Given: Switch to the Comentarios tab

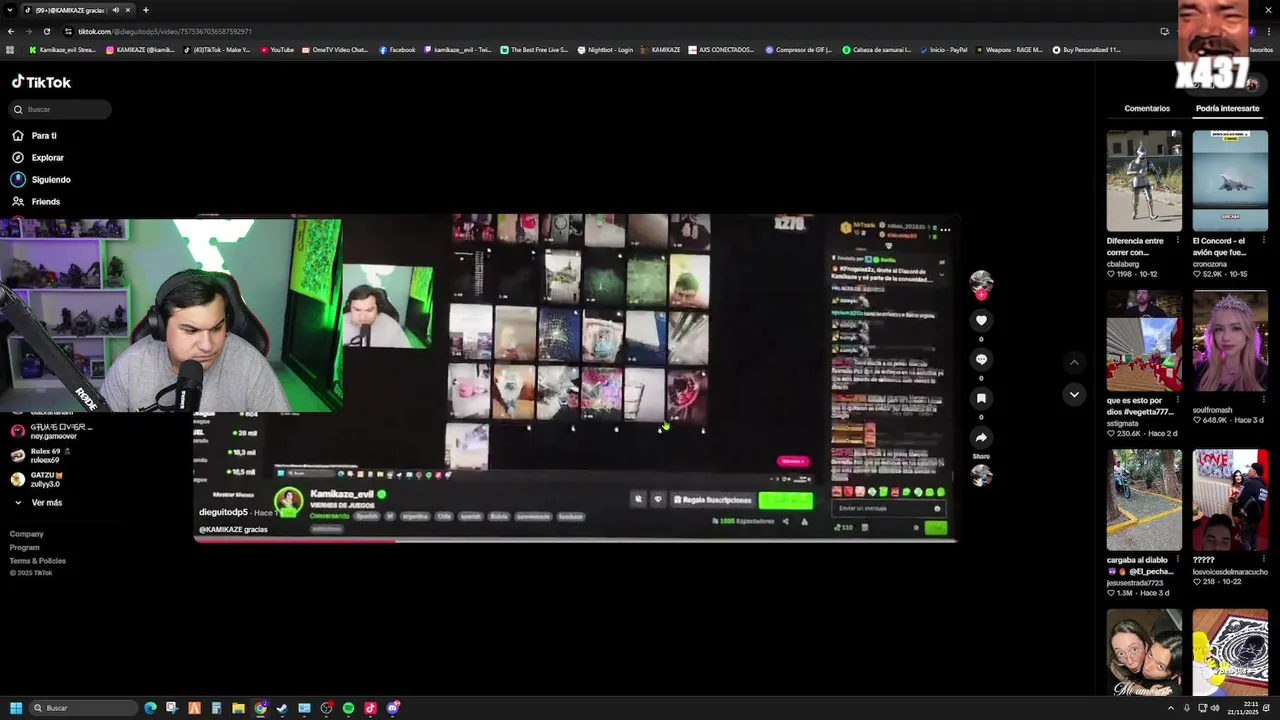Looking at the screenshot, I should point(1147,108).
